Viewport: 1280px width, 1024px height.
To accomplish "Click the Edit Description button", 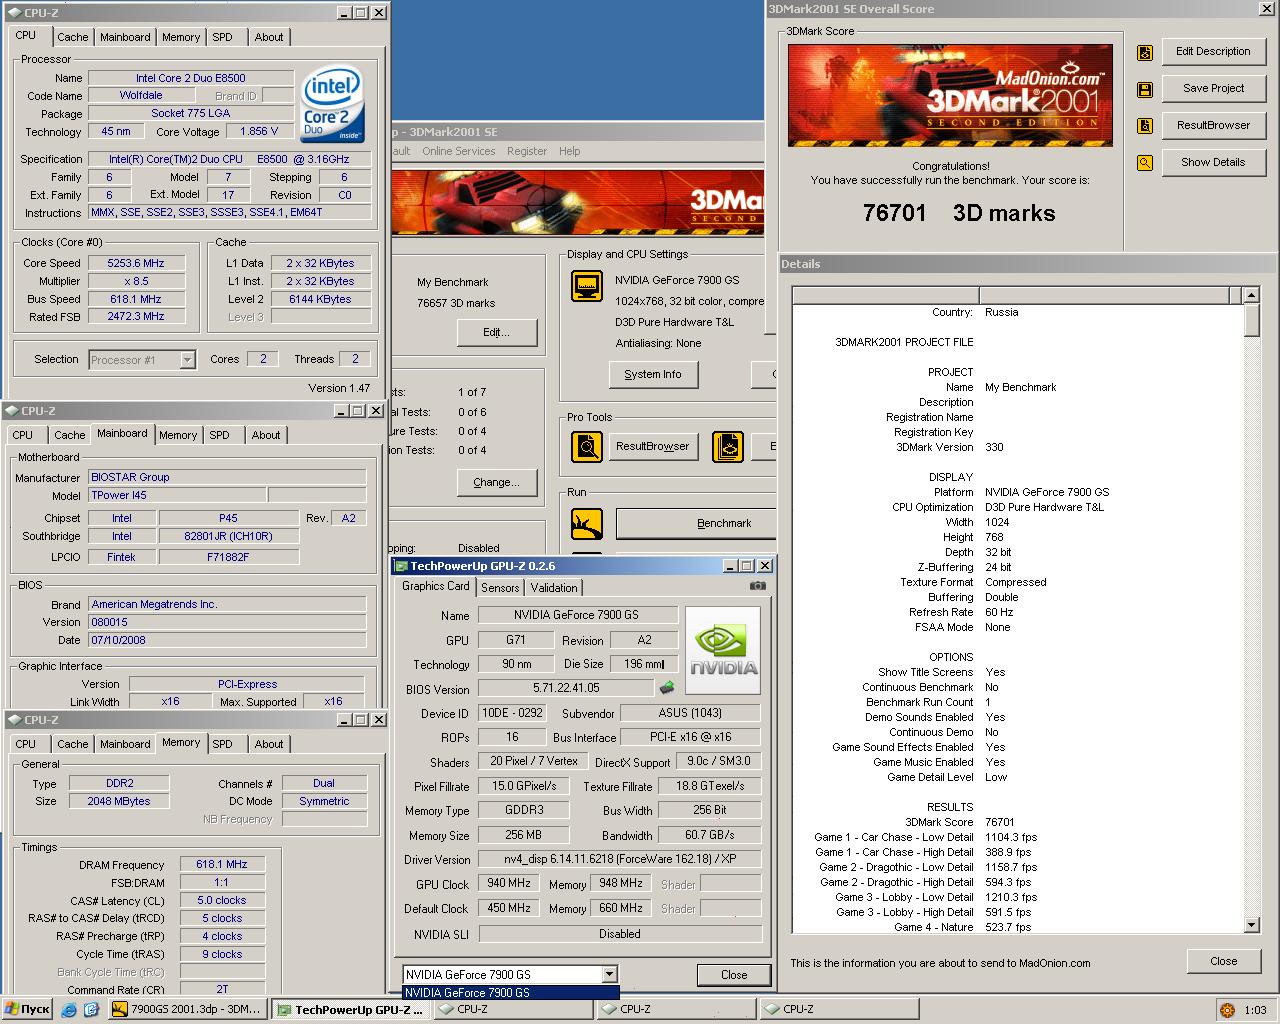I will pyautogui.click(x=1213, y=51).
